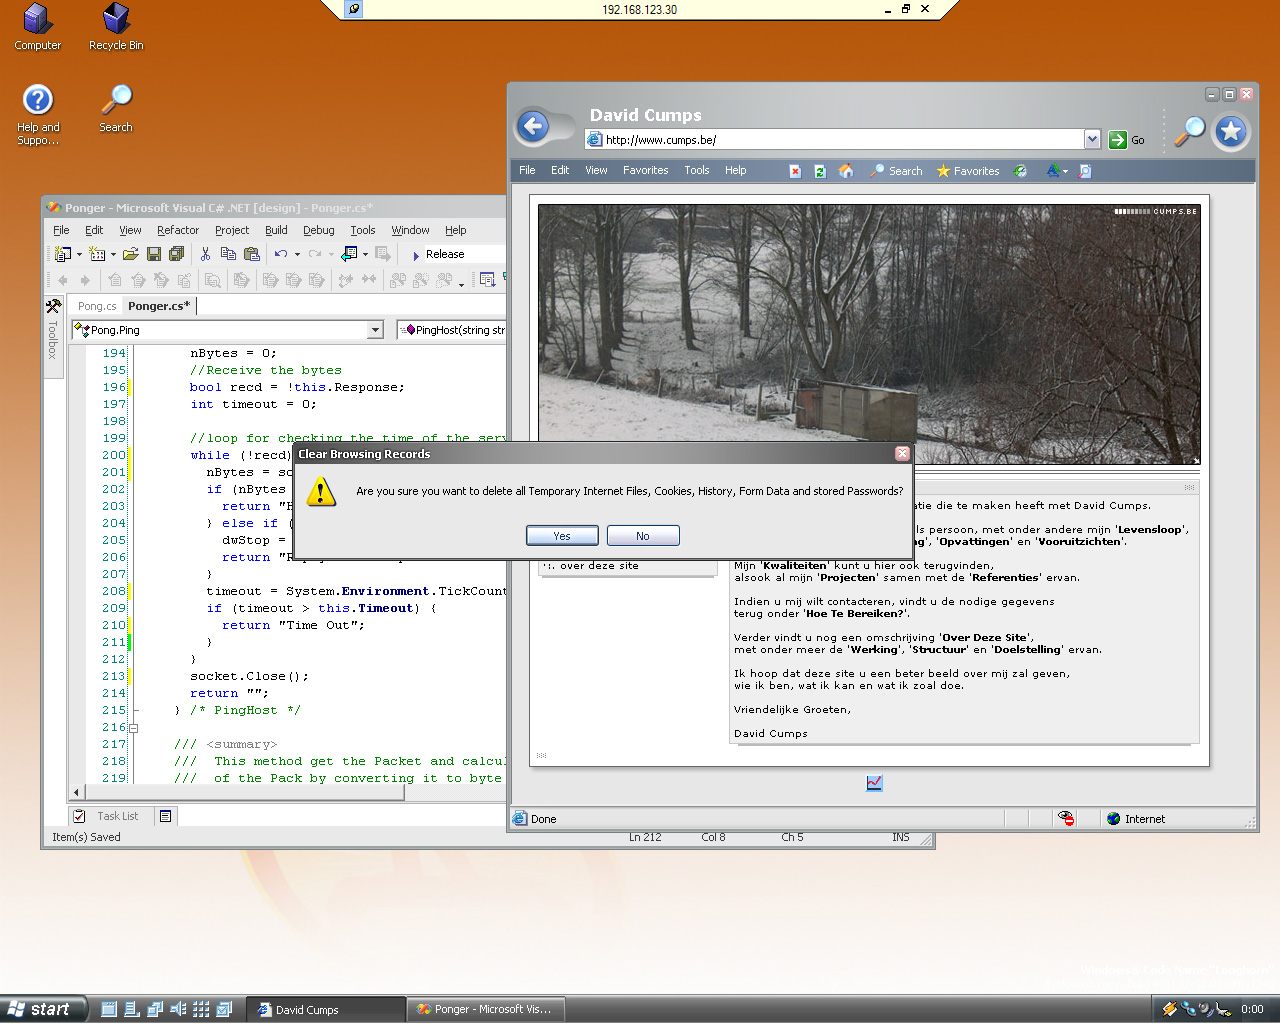Image resolution: width=1280 pixels, height=1024 pixels.
Task: Open the New Project dropdown arrow
Action: [x=79, y=254]
